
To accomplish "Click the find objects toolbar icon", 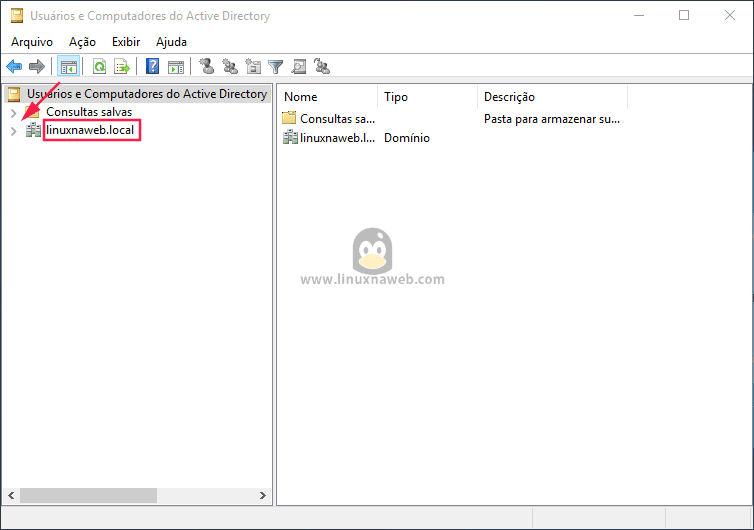I will click(x=298, y=67).
